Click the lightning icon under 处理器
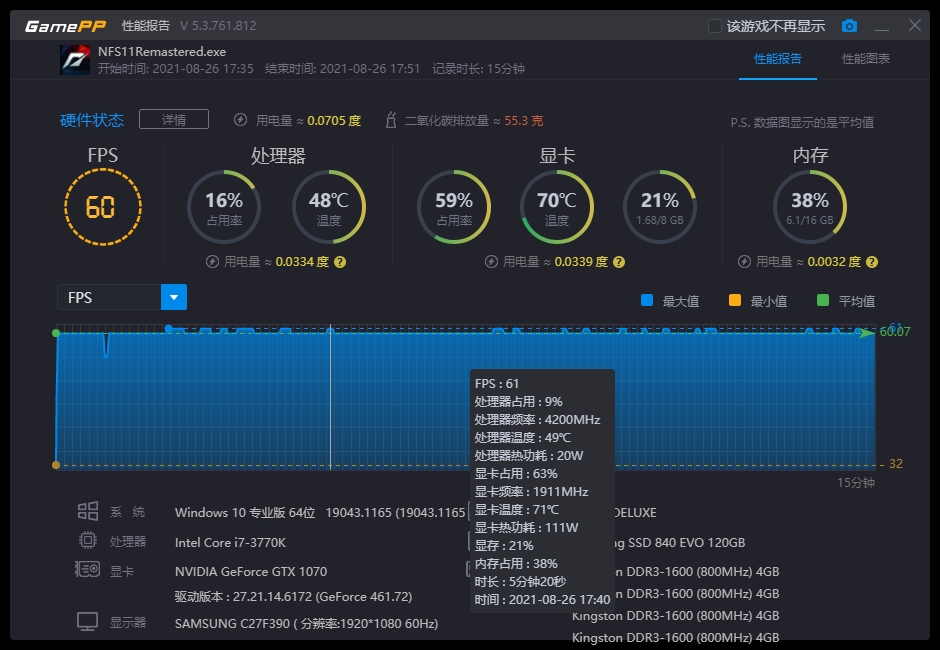The height and width of the screenshot is (650, 940). coord(212,261)
